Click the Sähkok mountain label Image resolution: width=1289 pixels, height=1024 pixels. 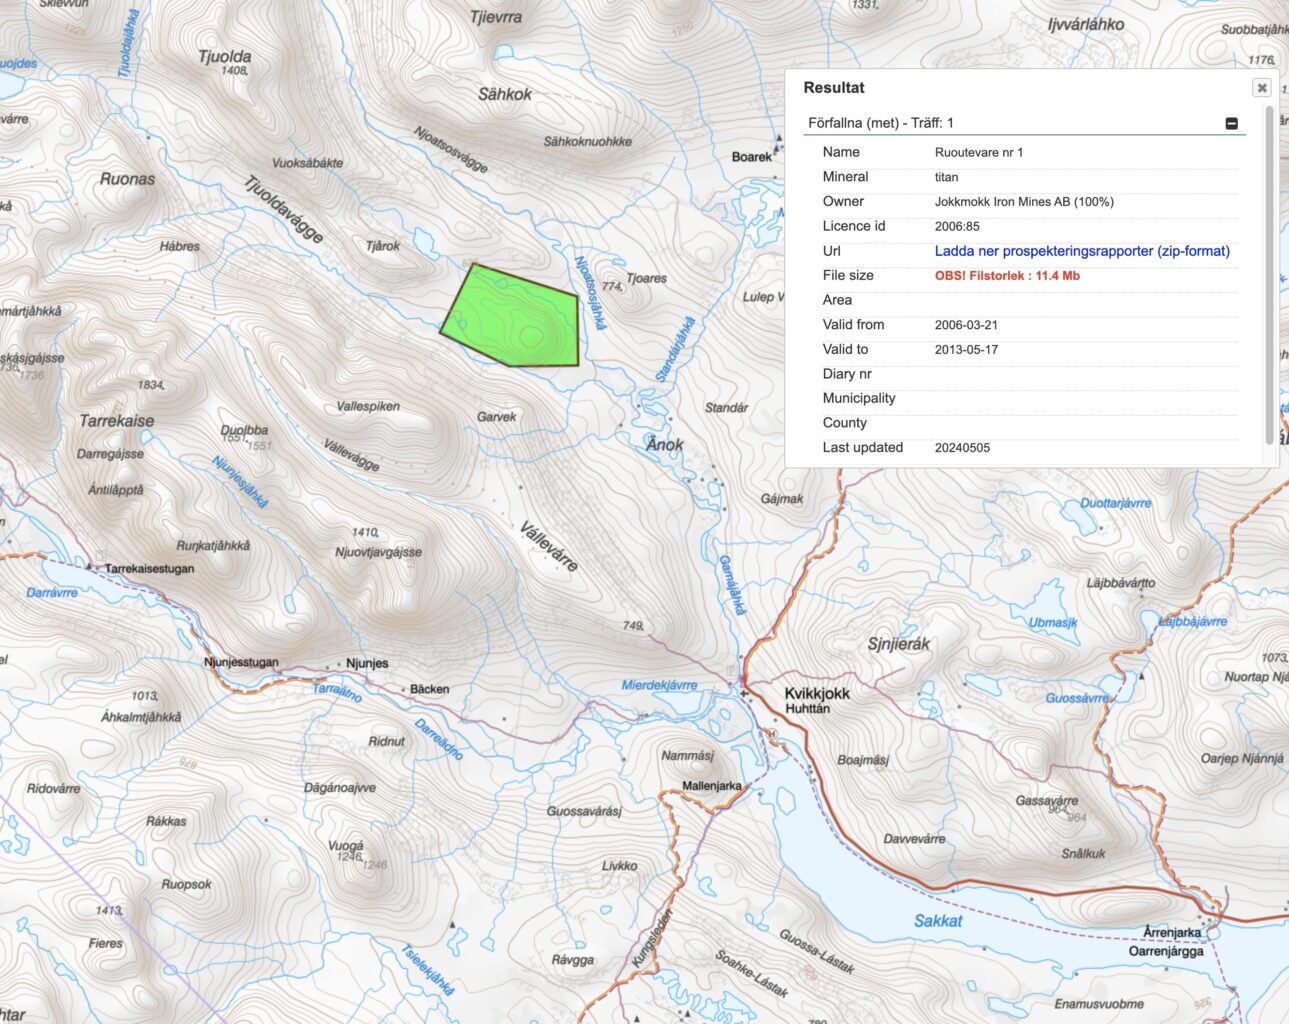point(505,94)
